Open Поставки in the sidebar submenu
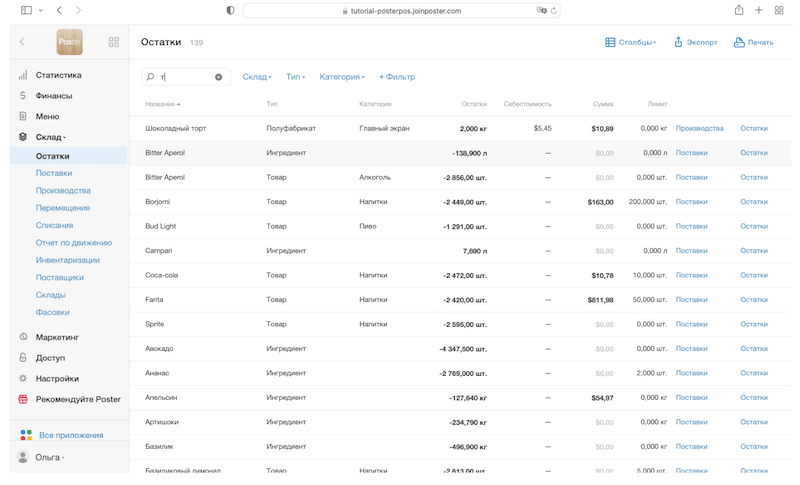This screenshot has height=485, width=800. click(54, 173)
